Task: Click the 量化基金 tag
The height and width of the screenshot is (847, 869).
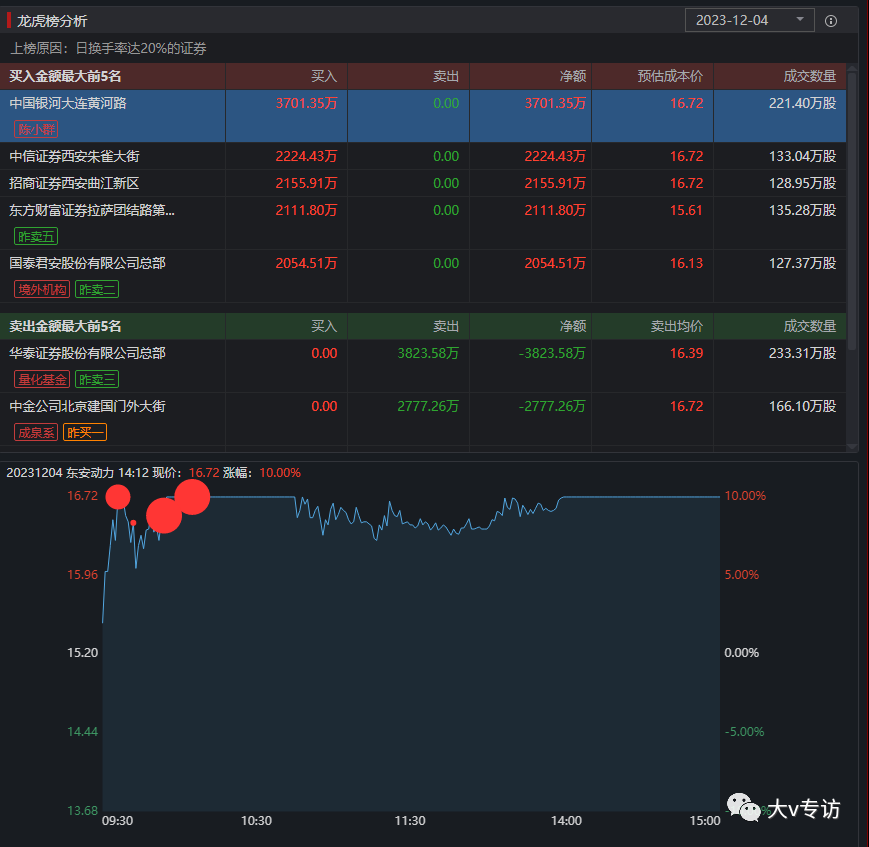Action: 42,380
